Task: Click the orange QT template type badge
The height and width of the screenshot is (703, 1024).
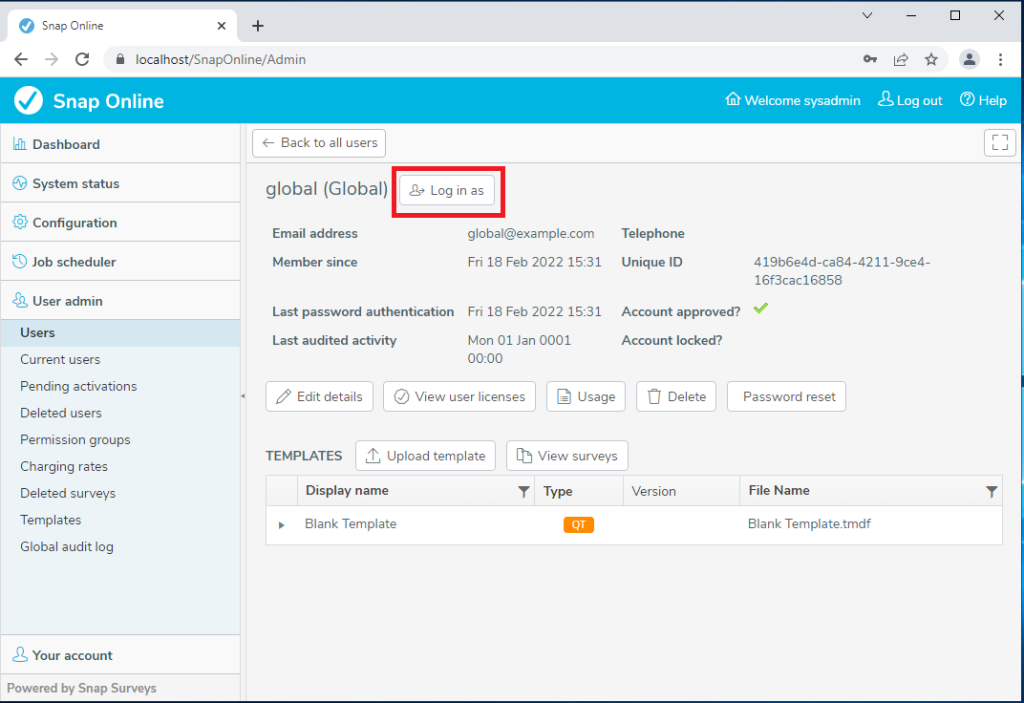Action: pyautogui.click(x=578, y=523)
